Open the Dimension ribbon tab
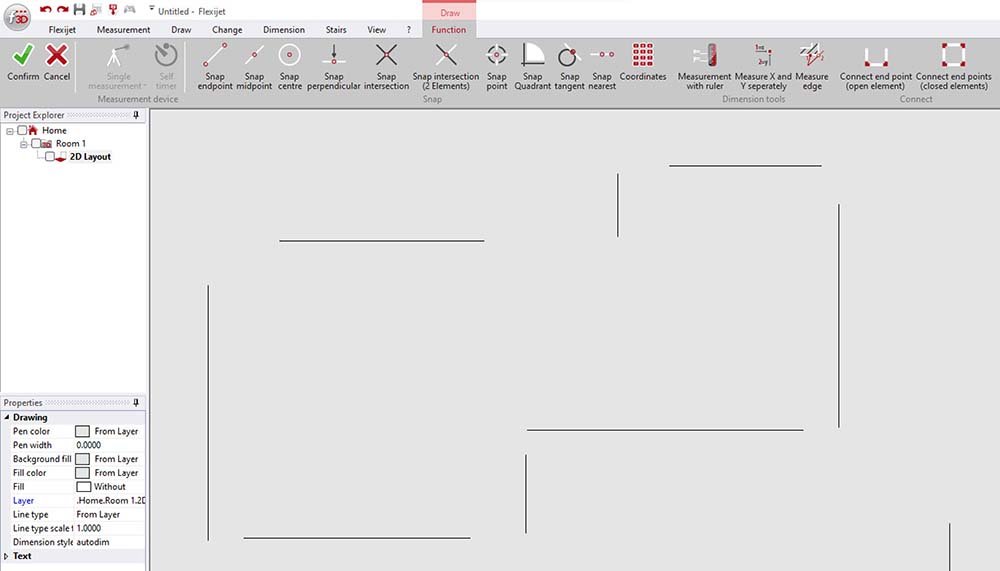1000x571 pixels. coord(284,29)
